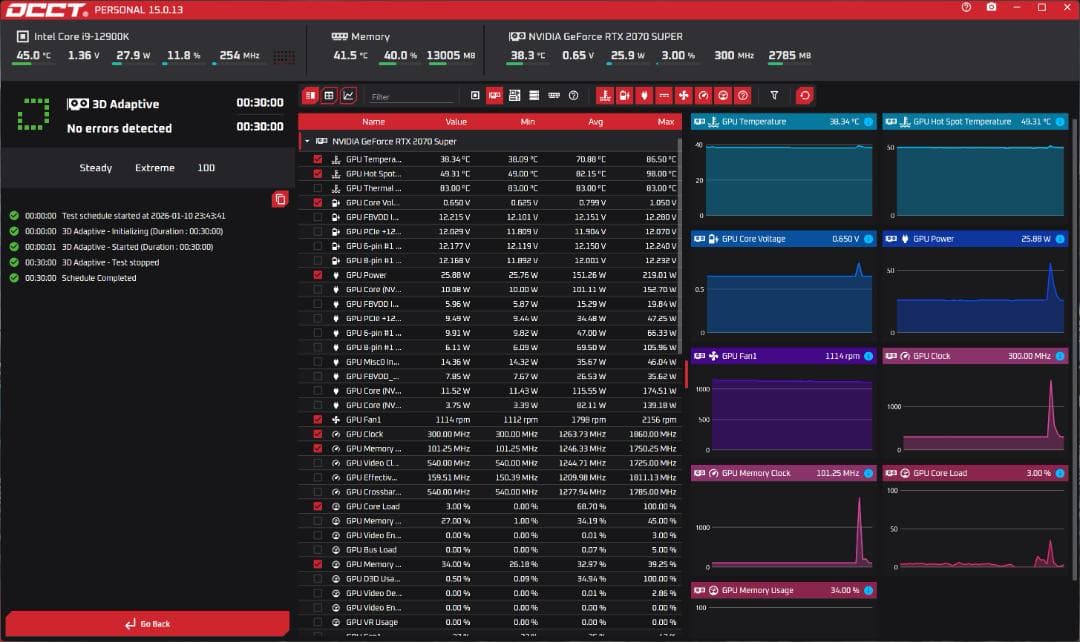
Task: Toggle the fan sensors filter icon
Action: coord(684,96)
